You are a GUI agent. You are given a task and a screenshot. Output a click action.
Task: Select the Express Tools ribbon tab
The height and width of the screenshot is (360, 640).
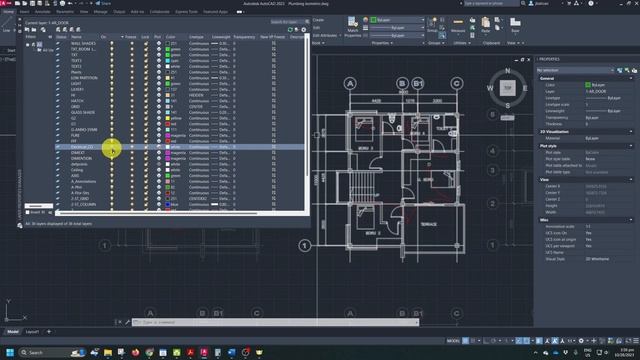tap(186, 12)
